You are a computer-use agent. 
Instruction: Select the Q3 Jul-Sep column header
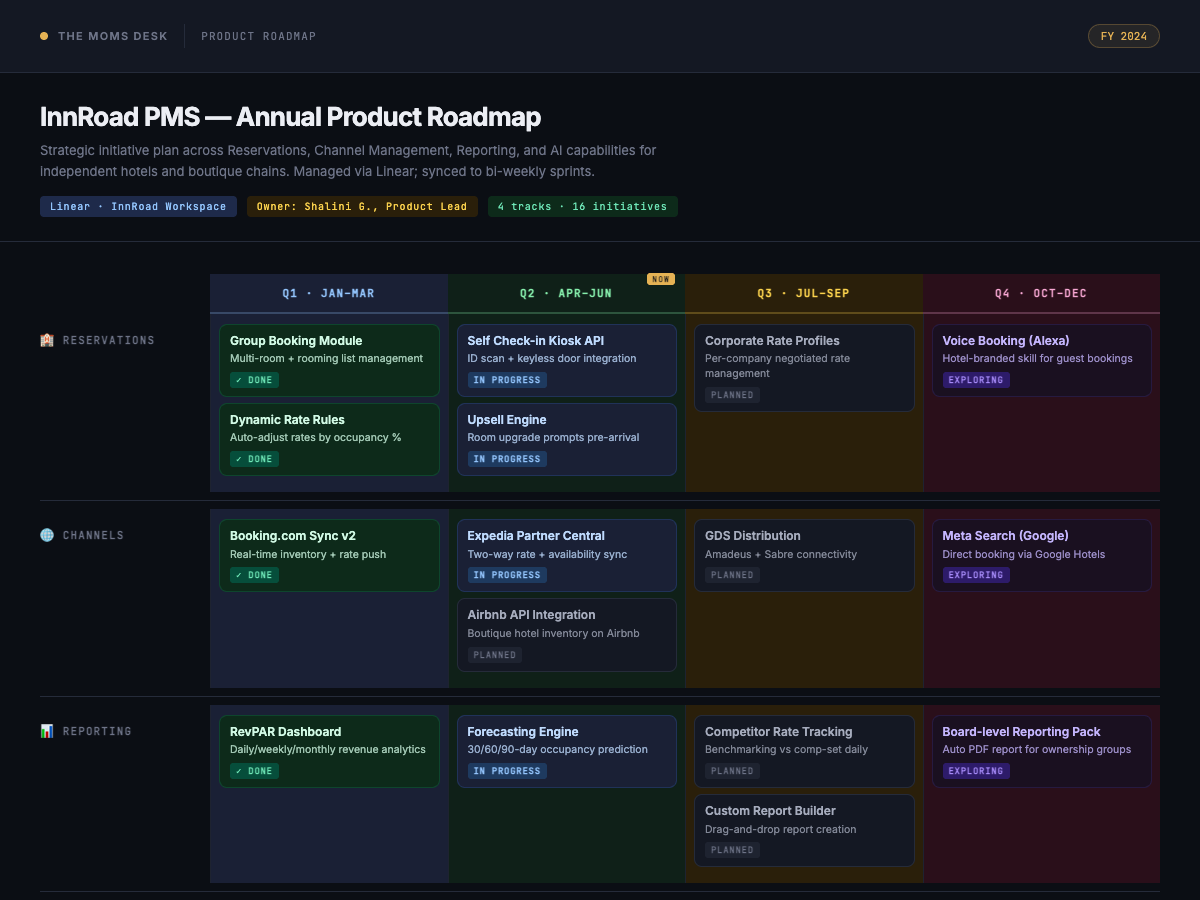[x=804, y=294]
